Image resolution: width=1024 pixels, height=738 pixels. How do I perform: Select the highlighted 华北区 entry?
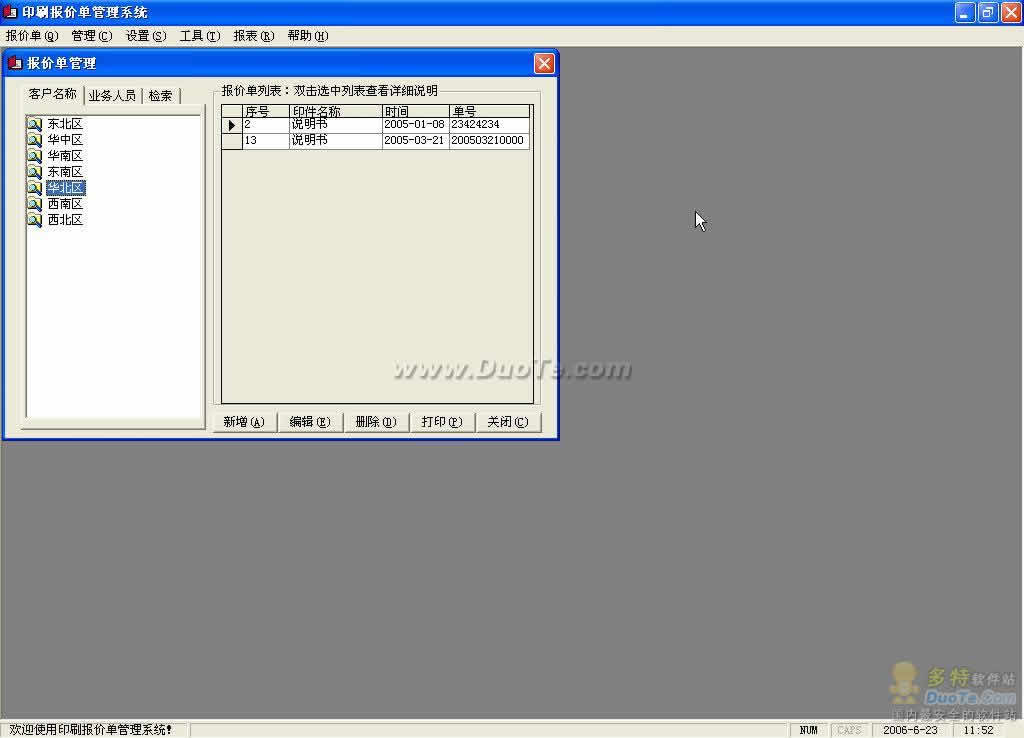tap(65, 187)
